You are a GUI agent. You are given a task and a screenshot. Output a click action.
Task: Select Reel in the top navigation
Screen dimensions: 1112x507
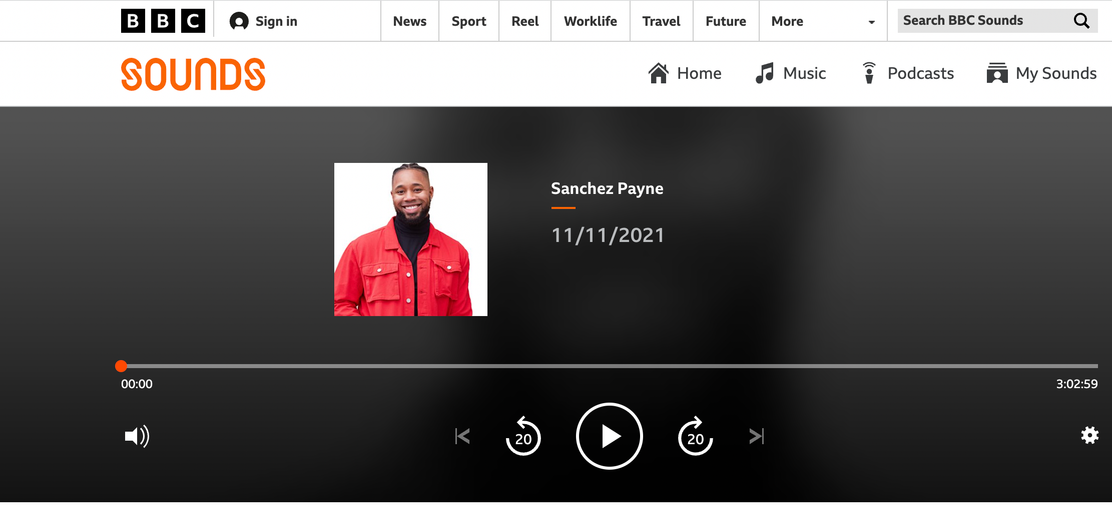[525, 21]
